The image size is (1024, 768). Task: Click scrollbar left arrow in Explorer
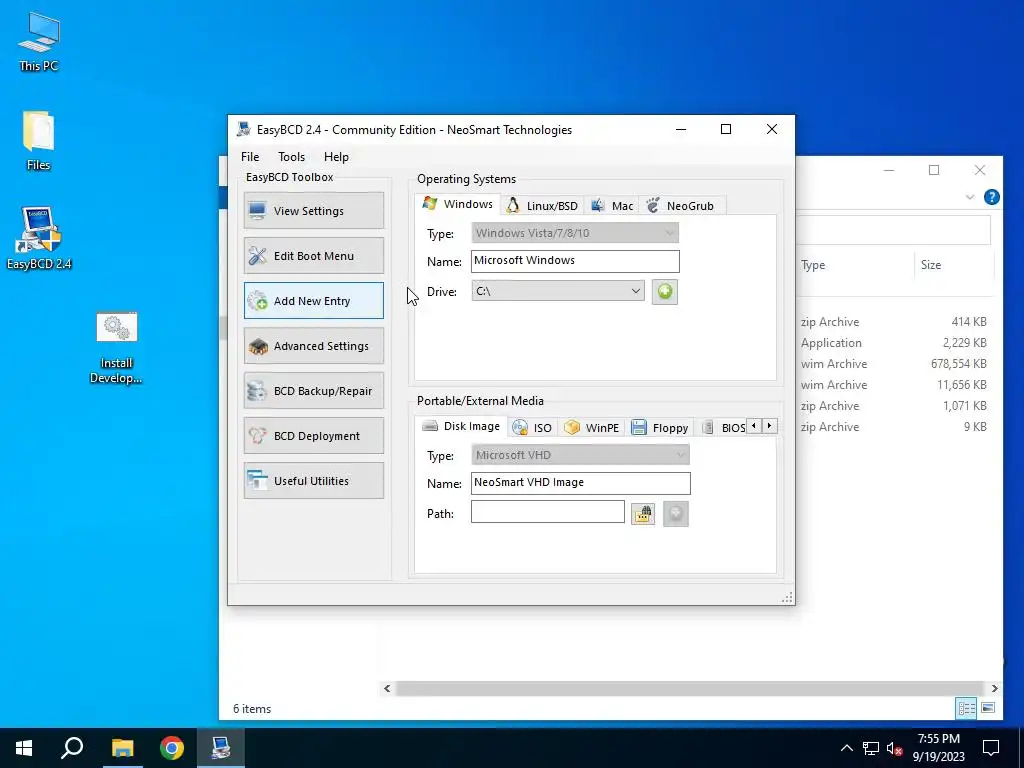tap(387, 688)
